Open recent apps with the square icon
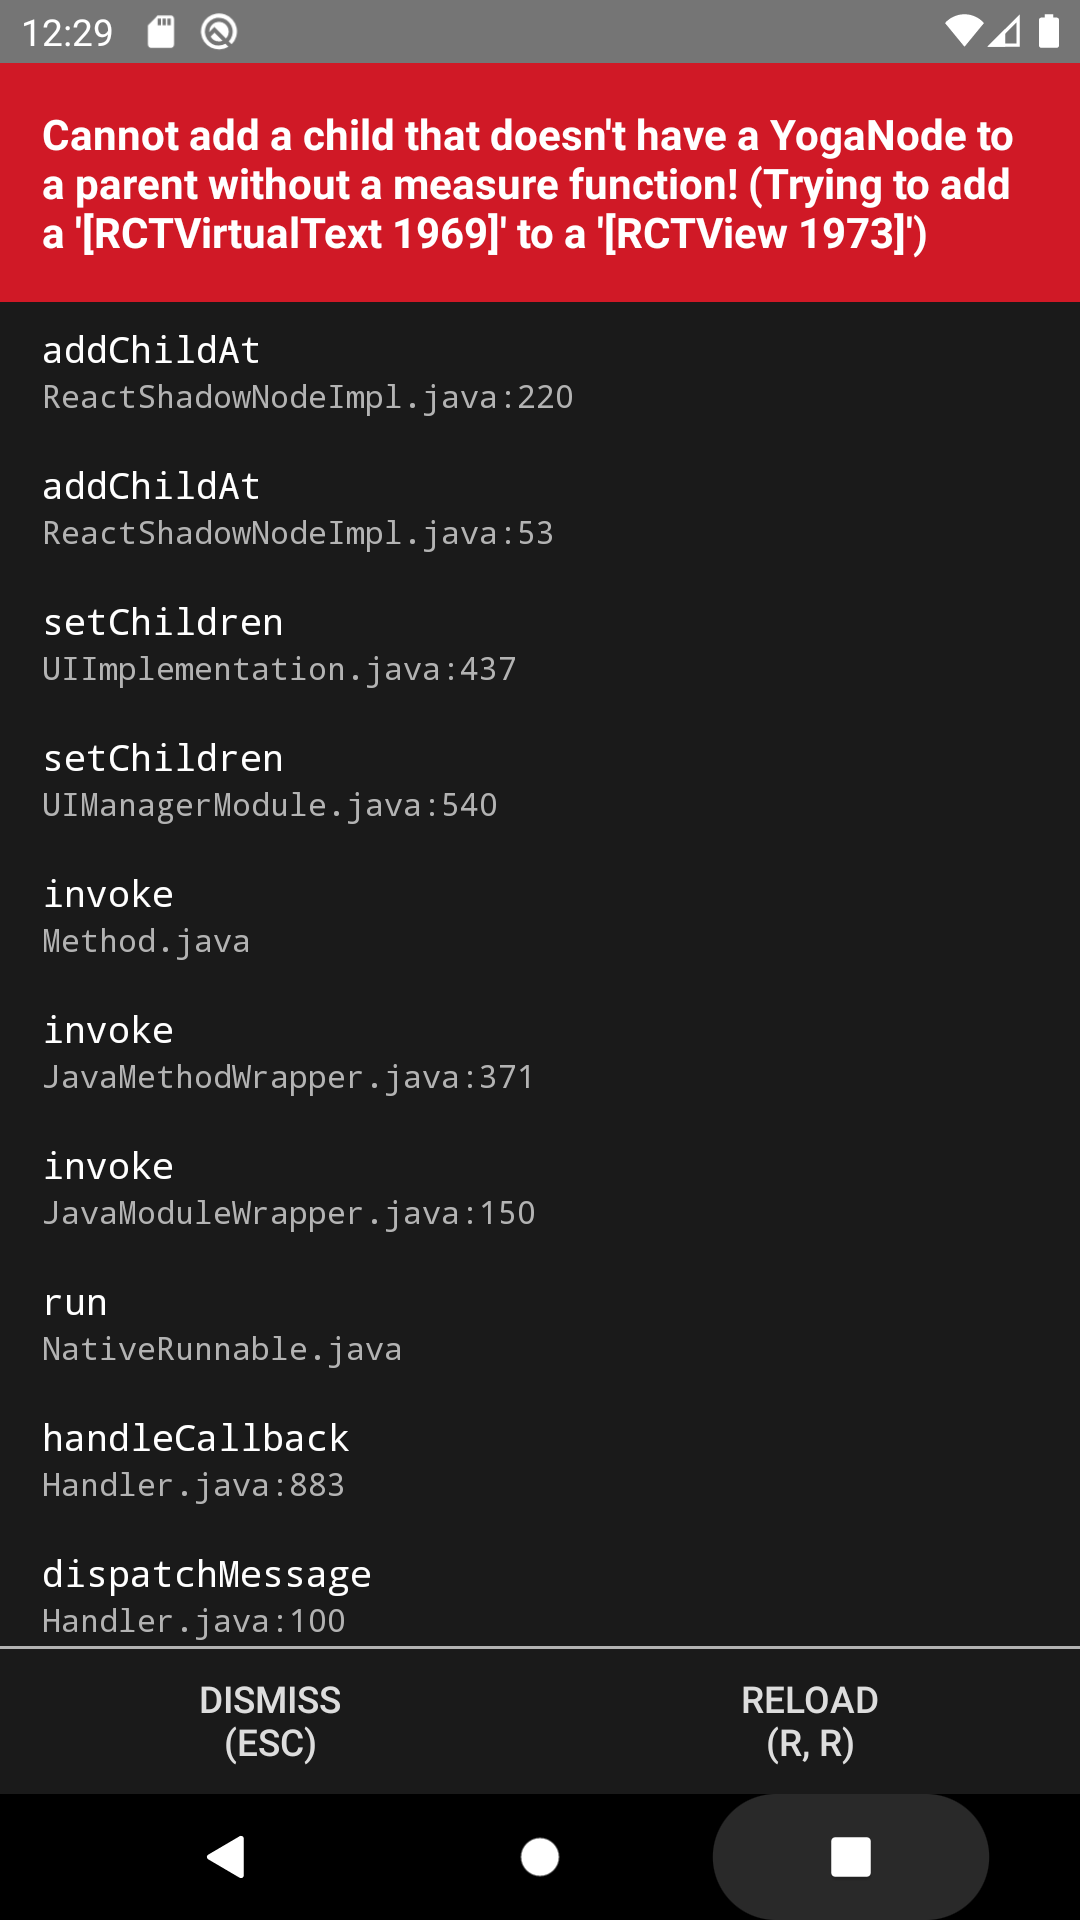This screenshot has height=1920, width=1080. tap(851, 1855)
